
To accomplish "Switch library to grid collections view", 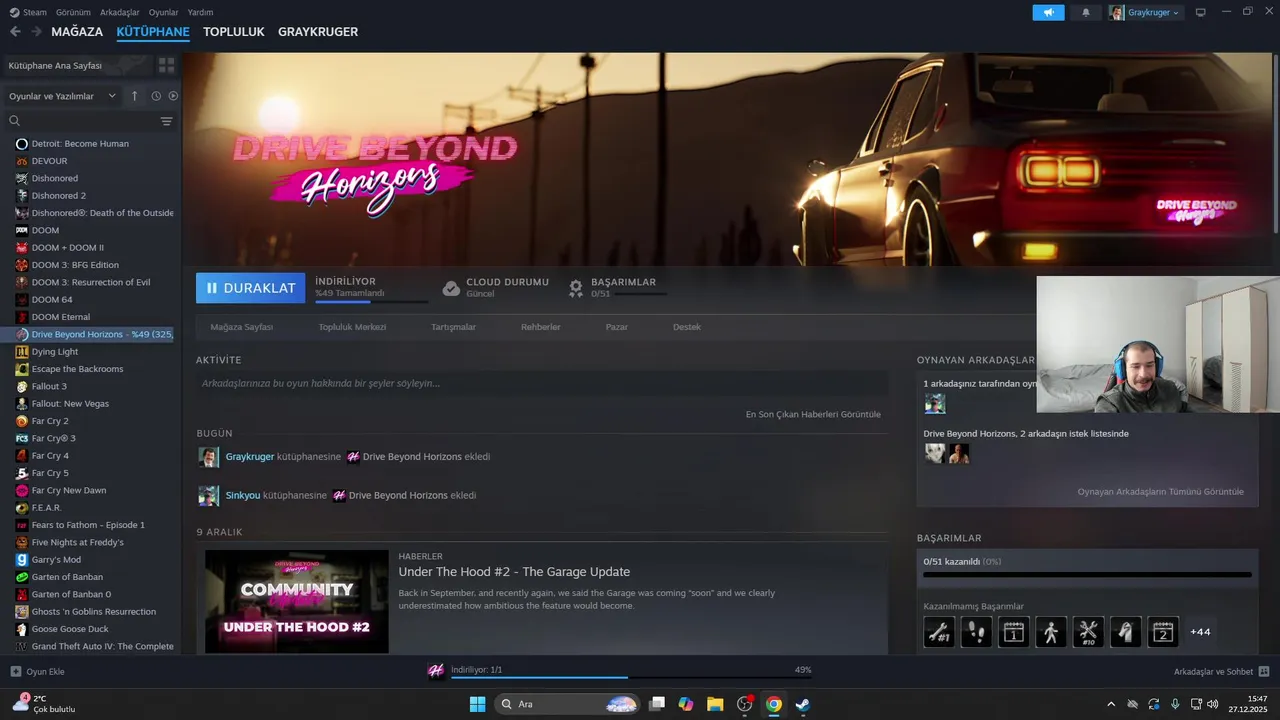I will (166, 65).
